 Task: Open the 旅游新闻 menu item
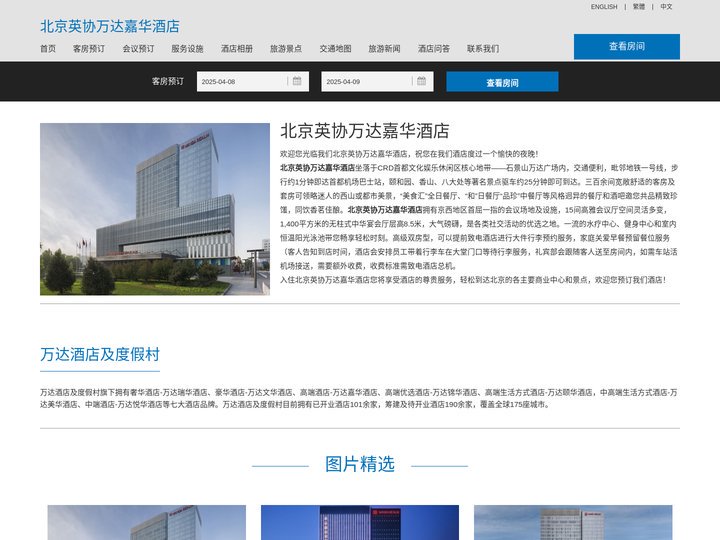384,49
